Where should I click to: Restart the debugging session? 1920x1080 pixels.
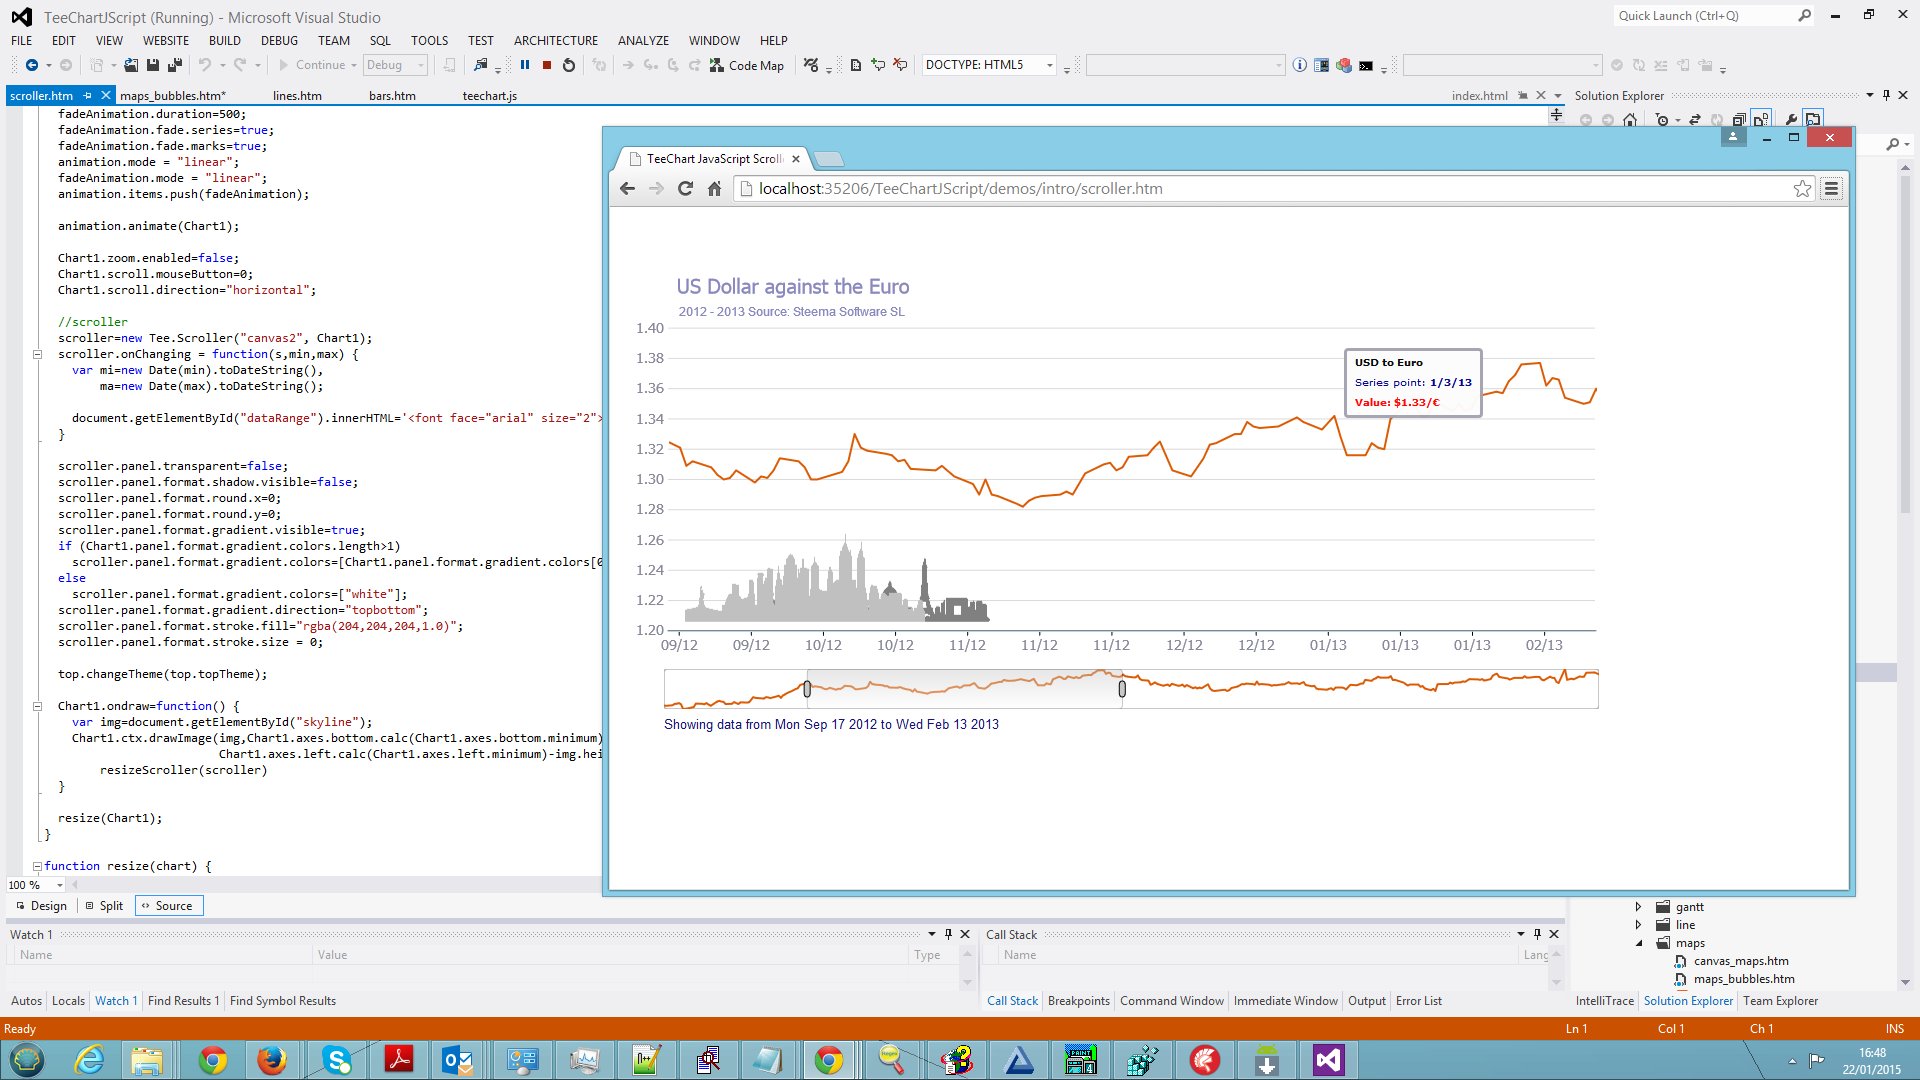pyautogui.click(x=569, y=65)
